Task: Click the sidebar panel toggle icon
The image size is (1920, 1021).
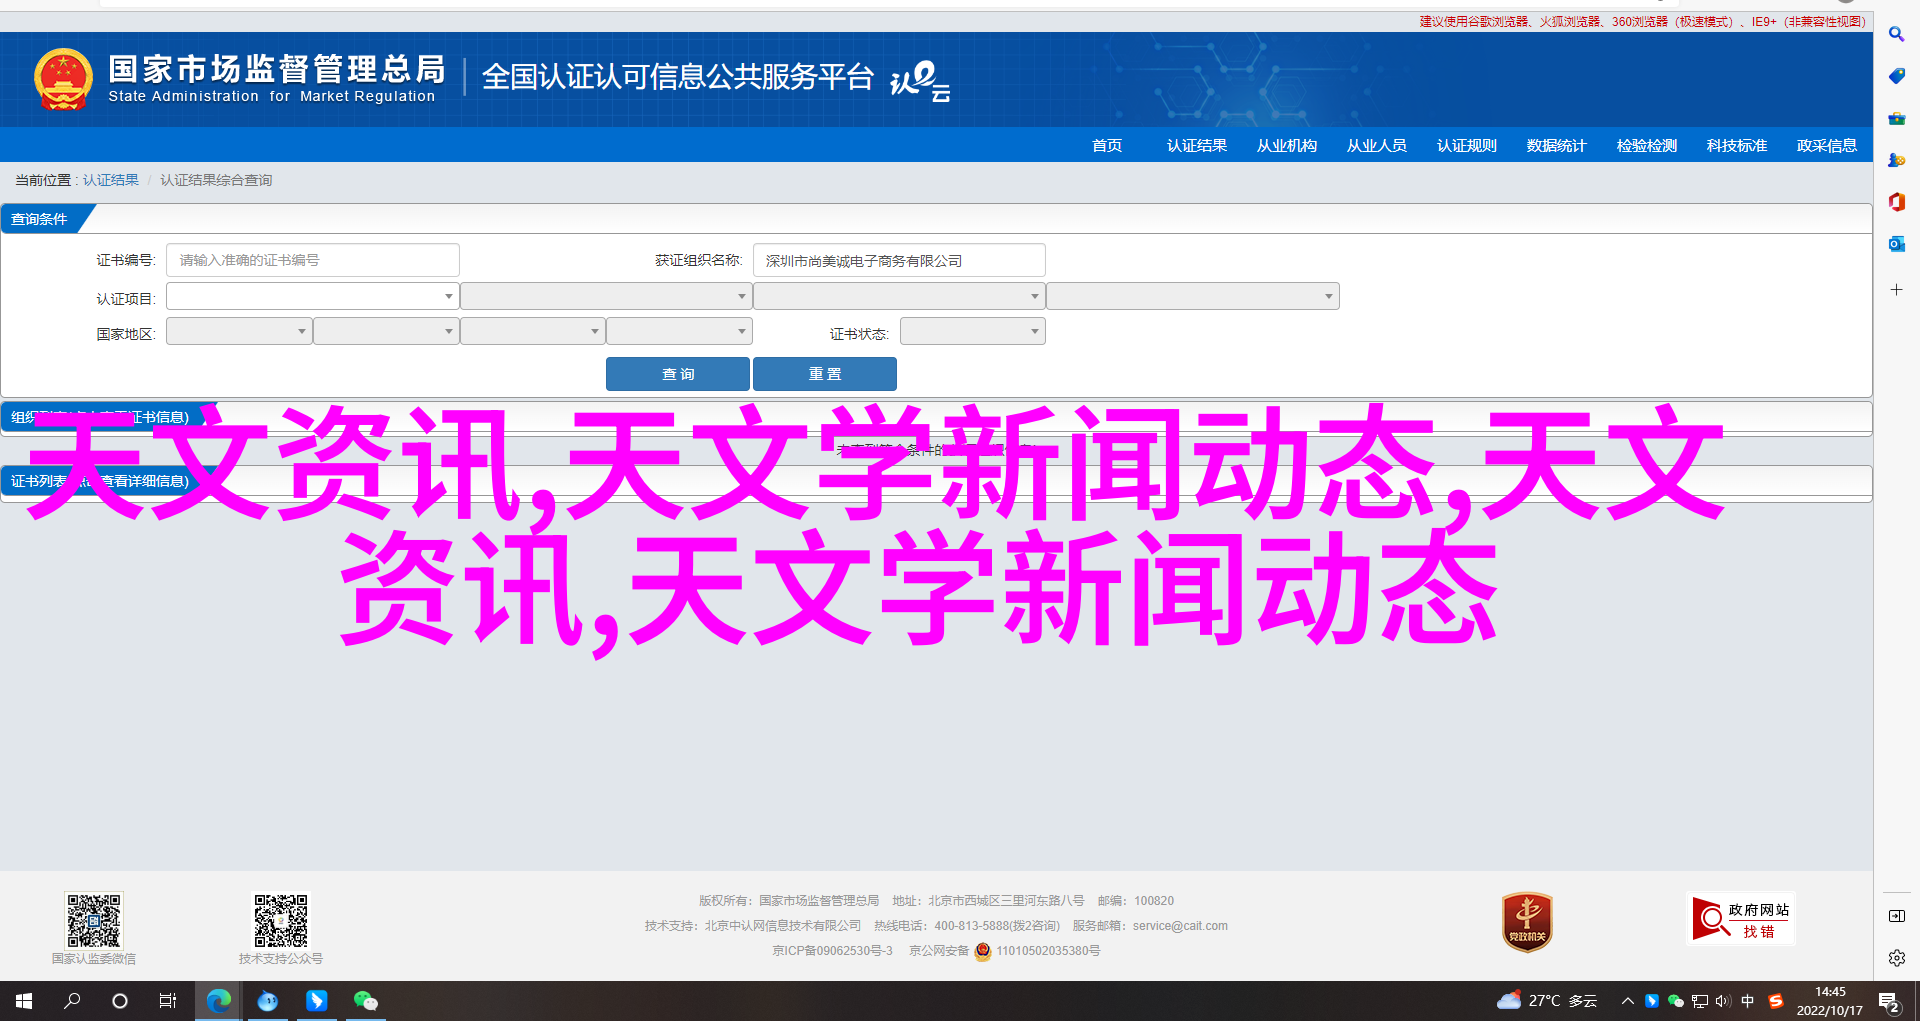Action: (x=1896, y=916)
